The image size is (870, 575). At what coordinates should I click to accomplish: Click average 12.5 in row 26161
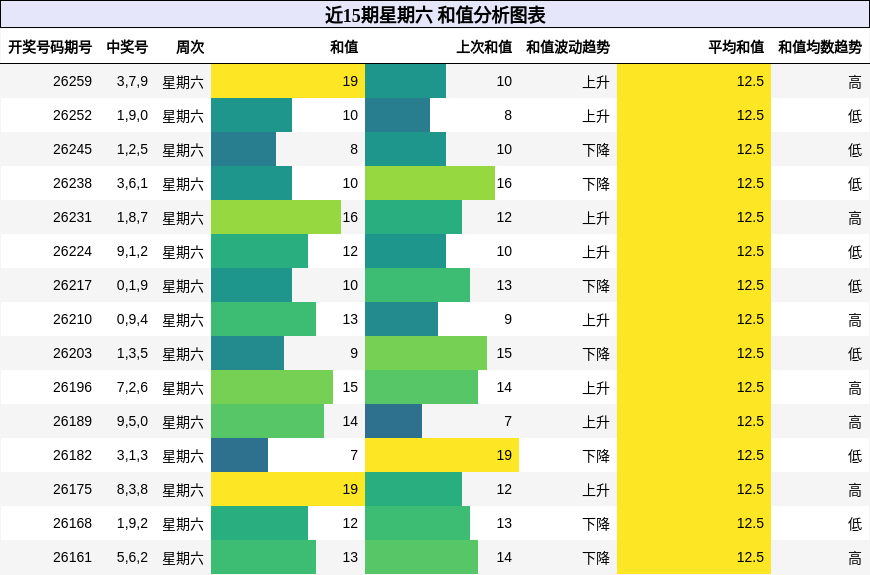pos(750,557)
